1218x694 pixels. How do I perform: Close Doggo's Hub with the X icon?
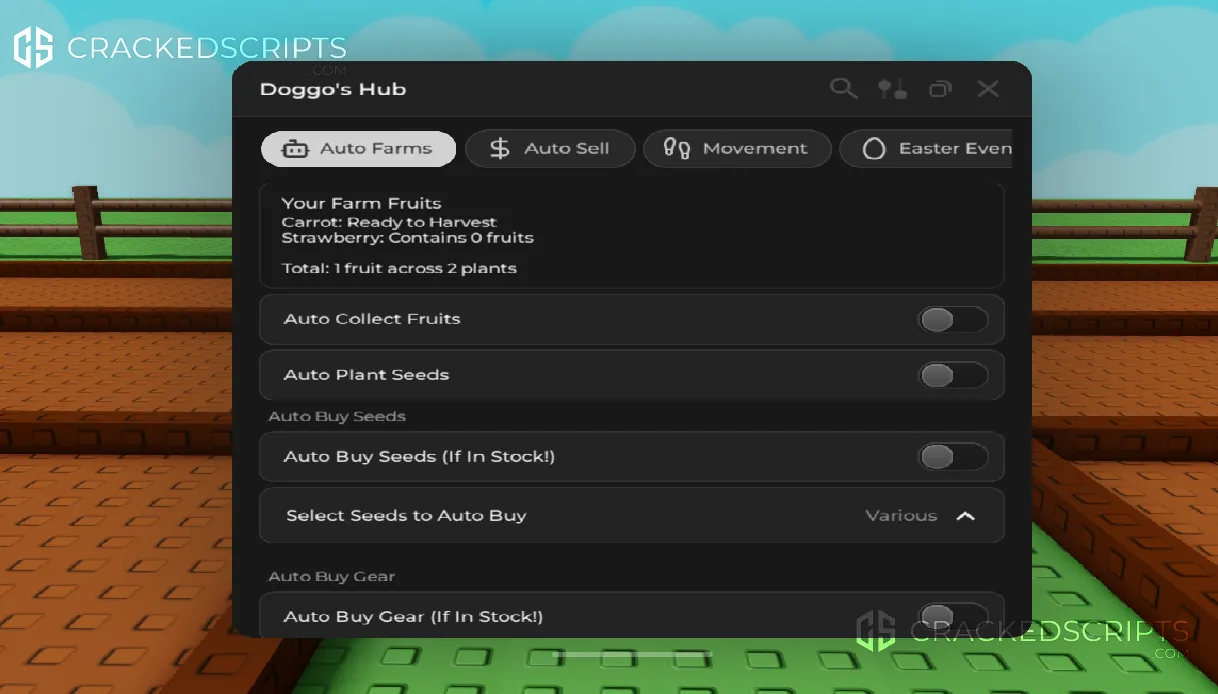click(988, 89)
